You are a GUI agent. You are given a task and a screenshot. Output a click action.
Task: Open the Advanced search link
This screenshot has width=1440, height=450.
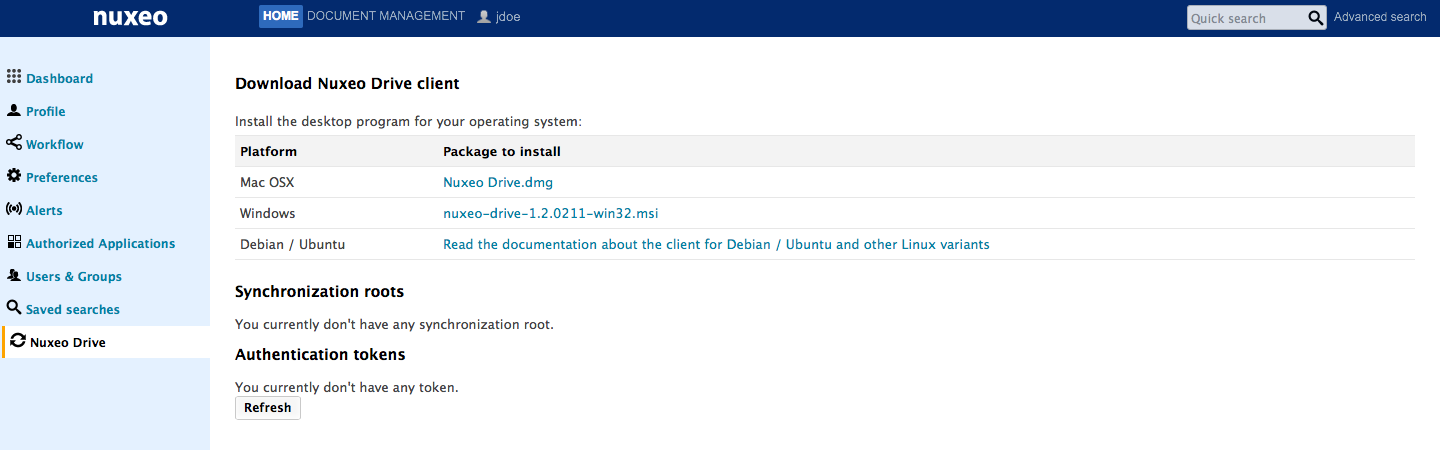tap(1380, 17)
